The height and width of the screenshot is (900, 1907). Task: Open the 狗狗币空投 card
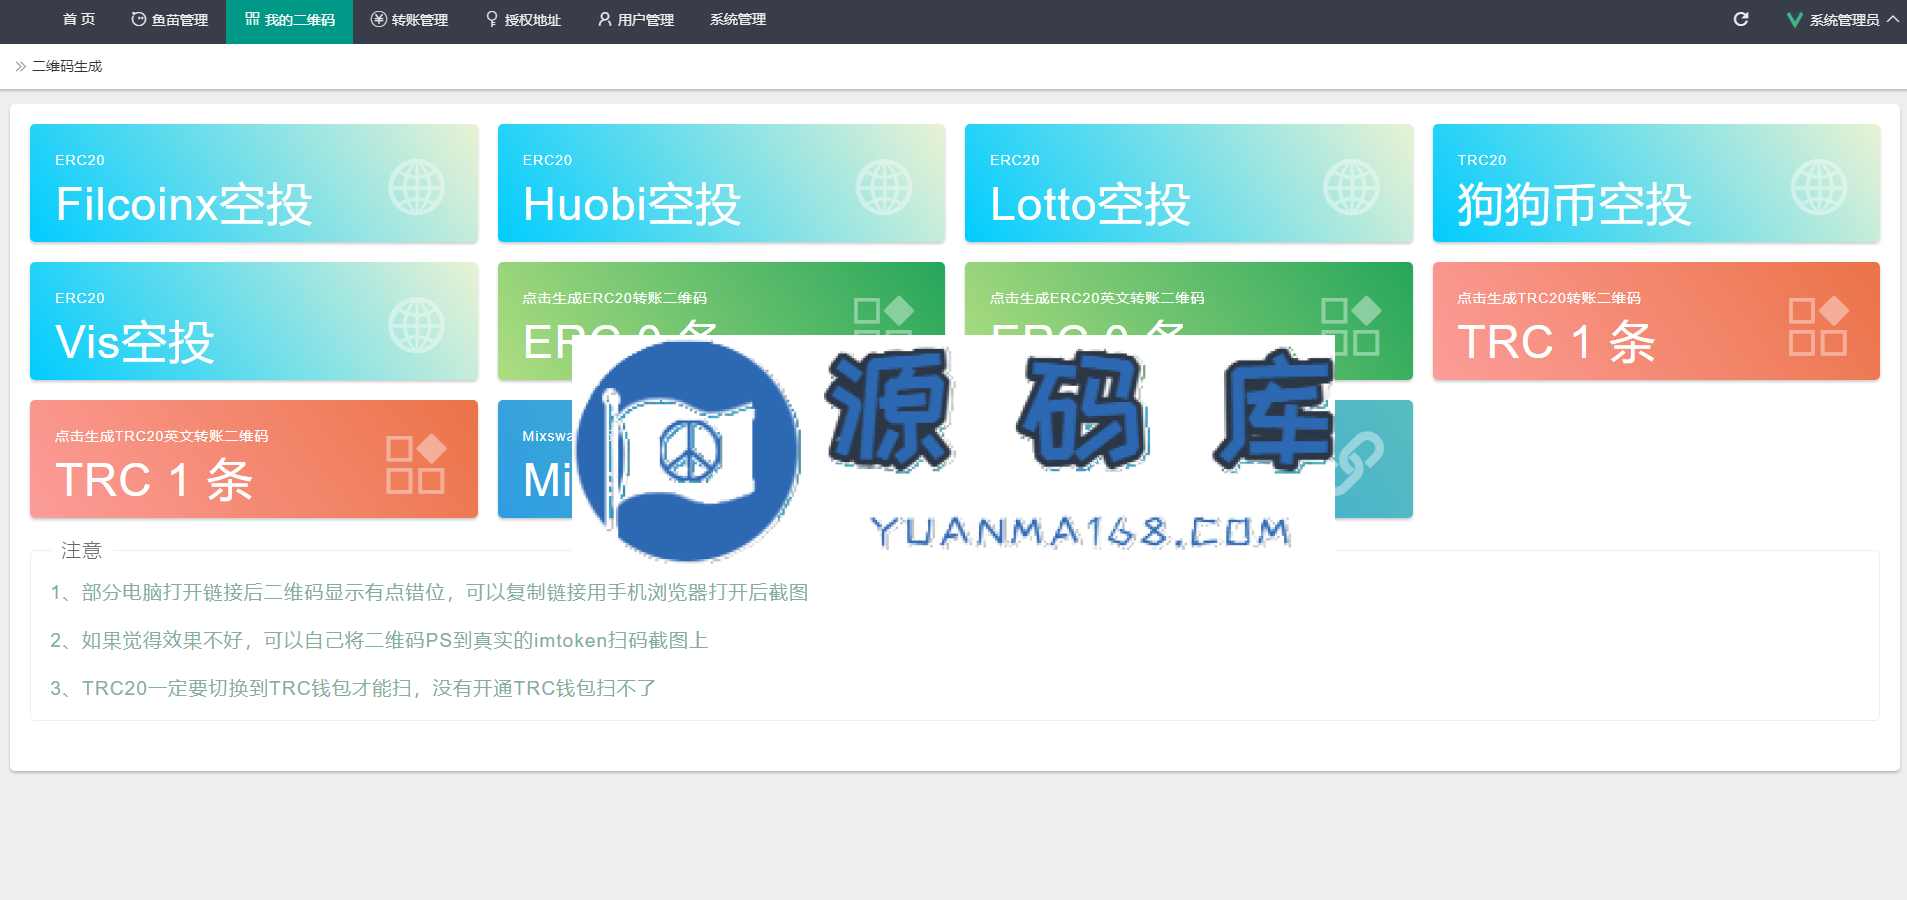tap(1656, 183)
